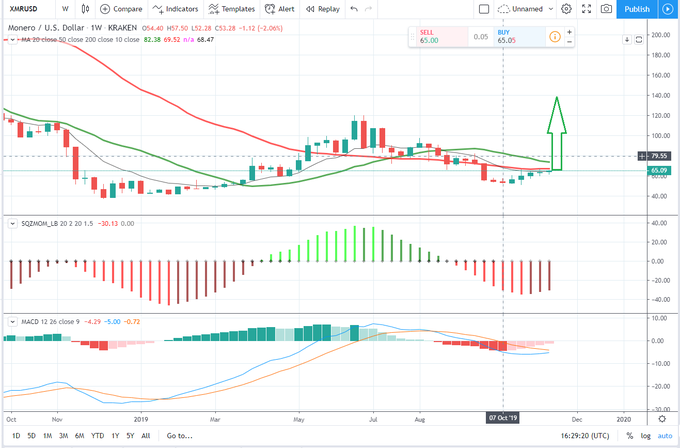The image size is (680, 448).
Task: Click the Monero / U.S. Dollar title
Action: point(46,28)
